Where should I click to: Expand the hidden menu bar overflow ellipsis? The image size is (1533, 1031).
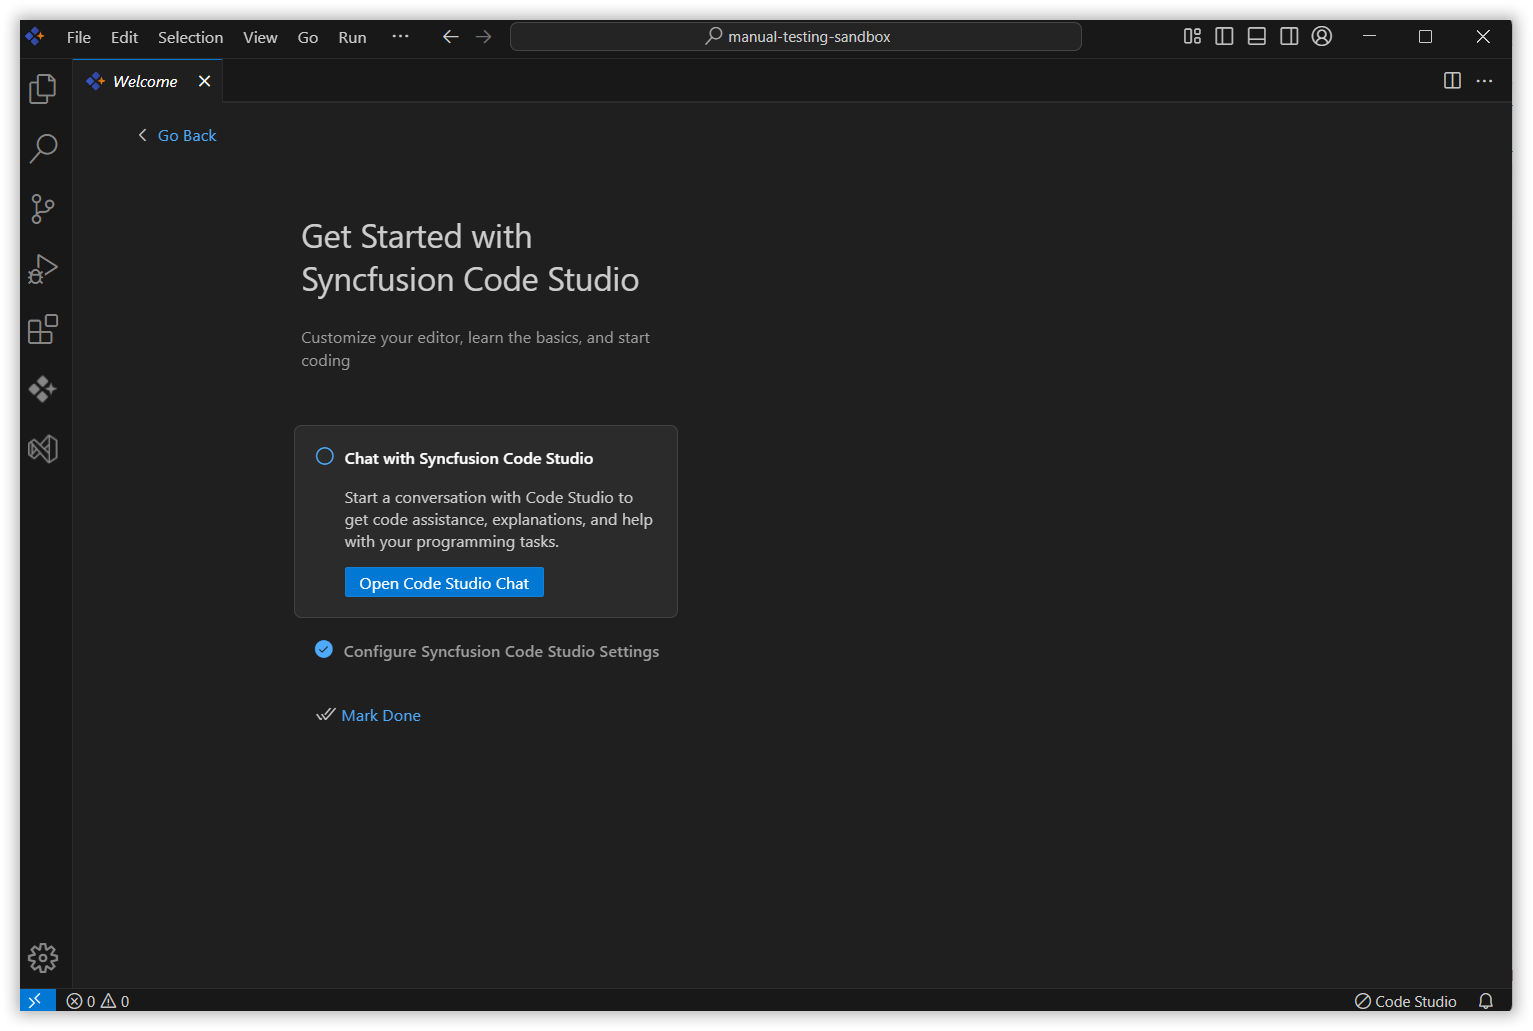(x=401, y=37)
